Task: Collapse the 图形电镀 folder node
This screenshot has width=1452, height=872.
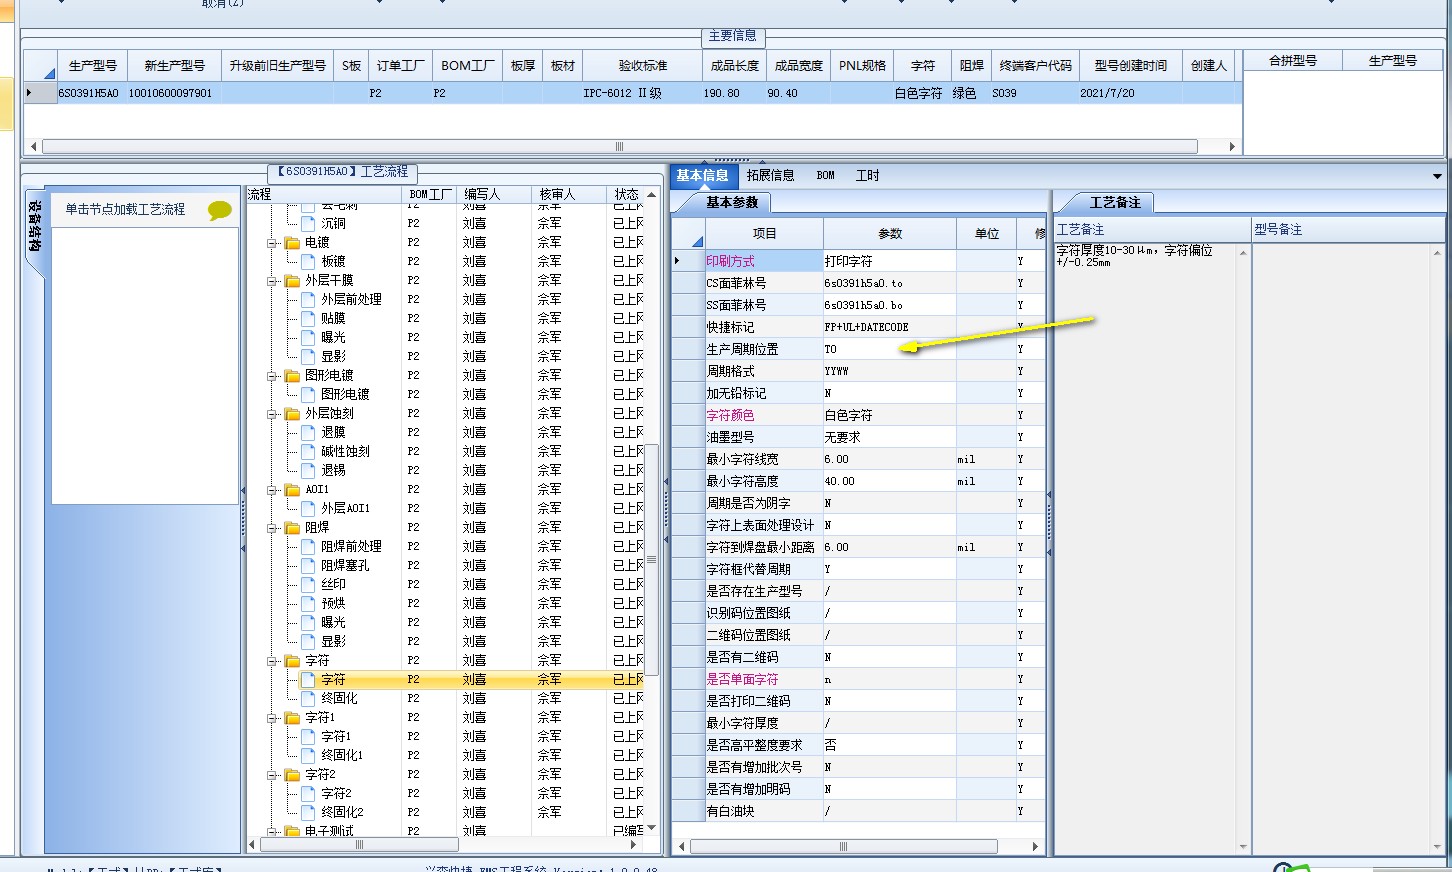Action: click(272, 376)
